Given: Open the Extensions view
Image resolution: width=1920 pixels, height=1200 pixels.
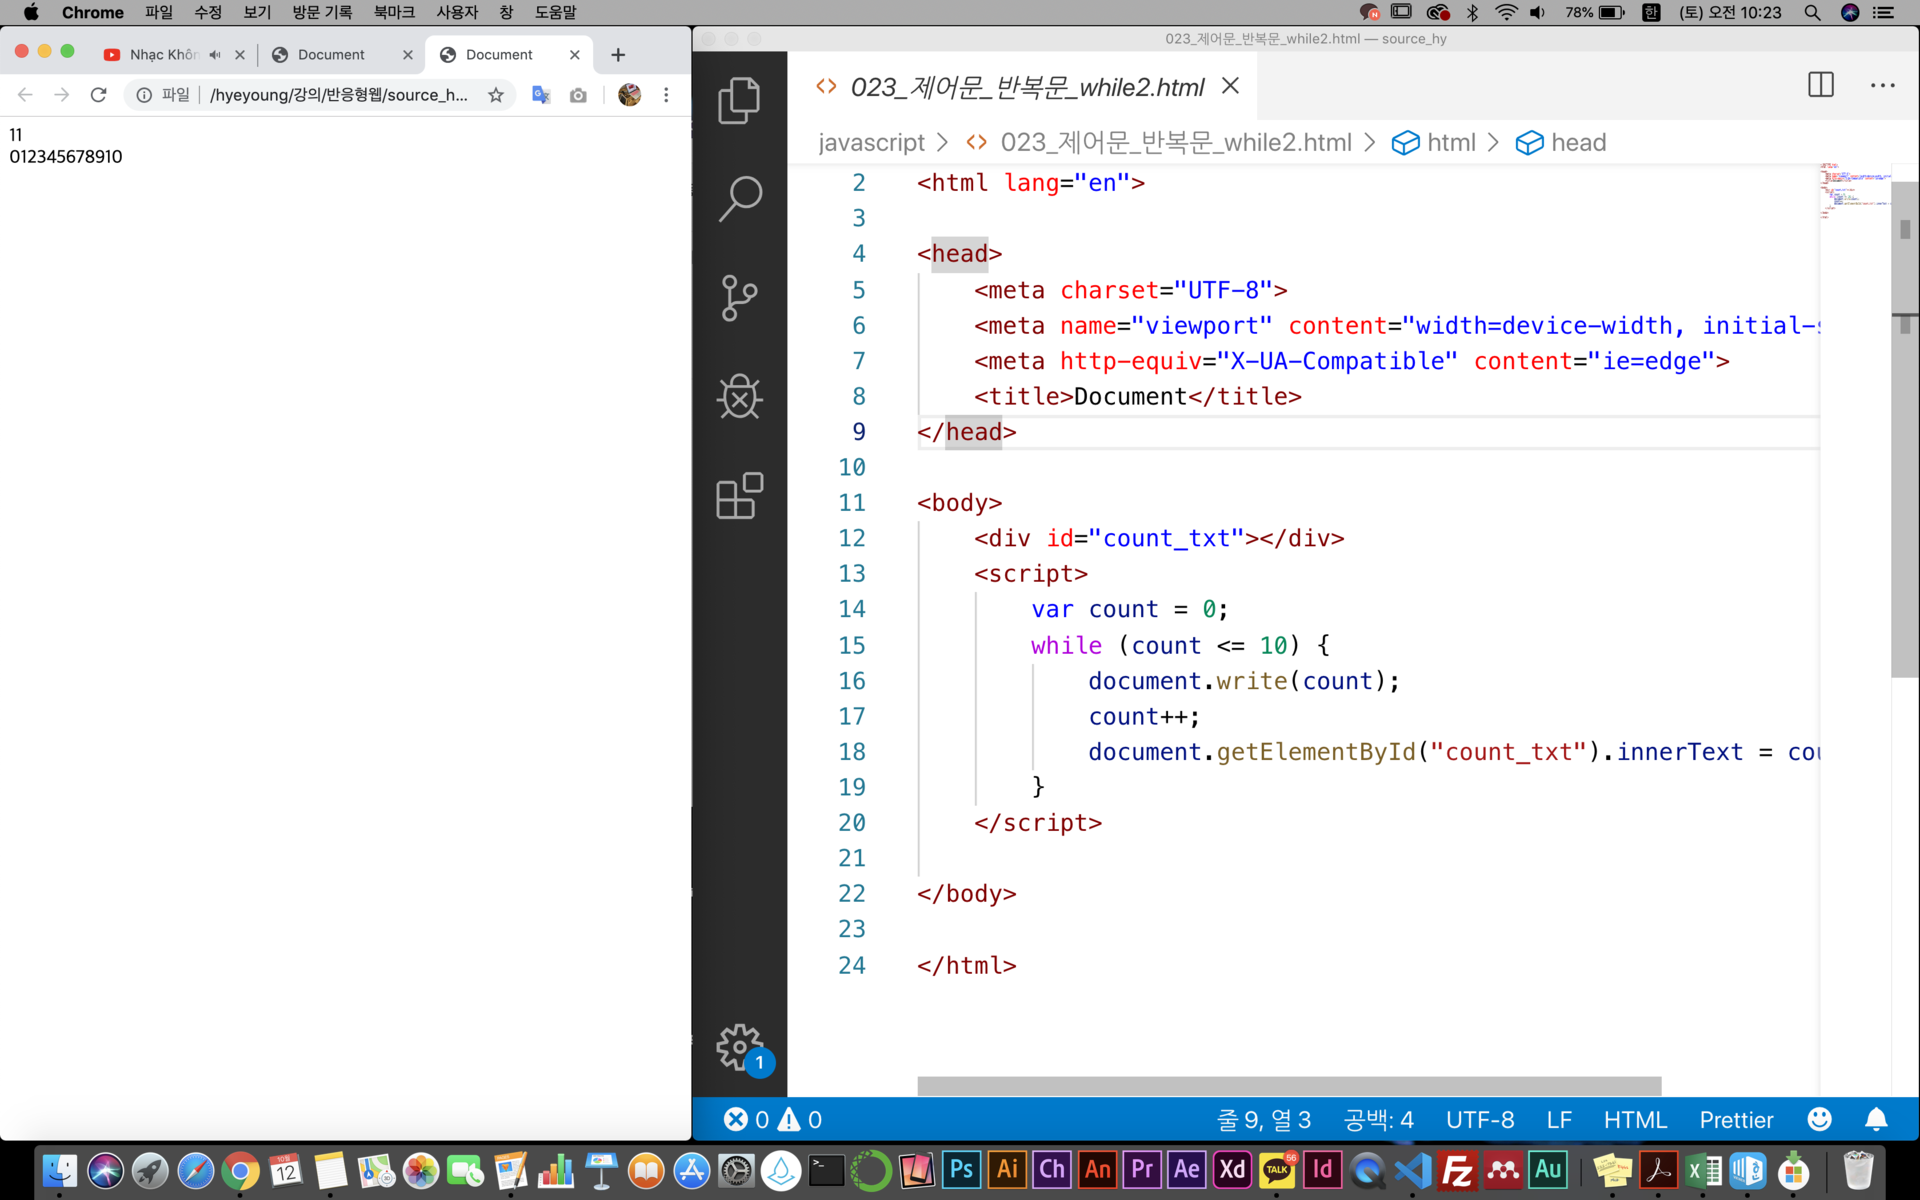Looking at the screenshot, I should click(739, 496).
